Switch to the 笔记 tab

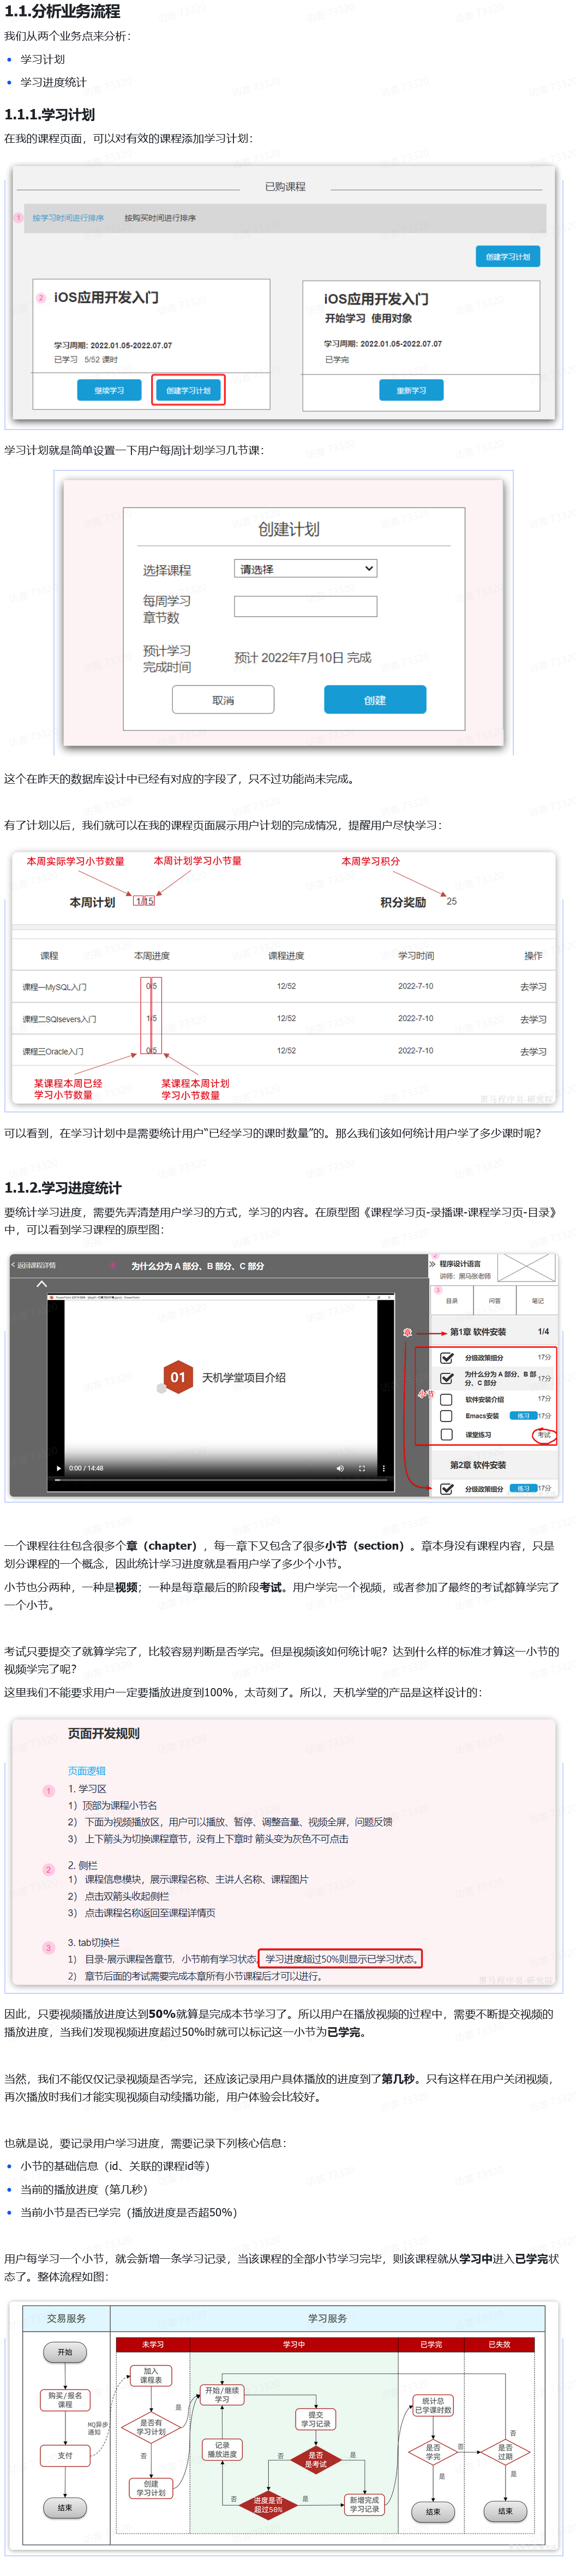coord(537,1300)
